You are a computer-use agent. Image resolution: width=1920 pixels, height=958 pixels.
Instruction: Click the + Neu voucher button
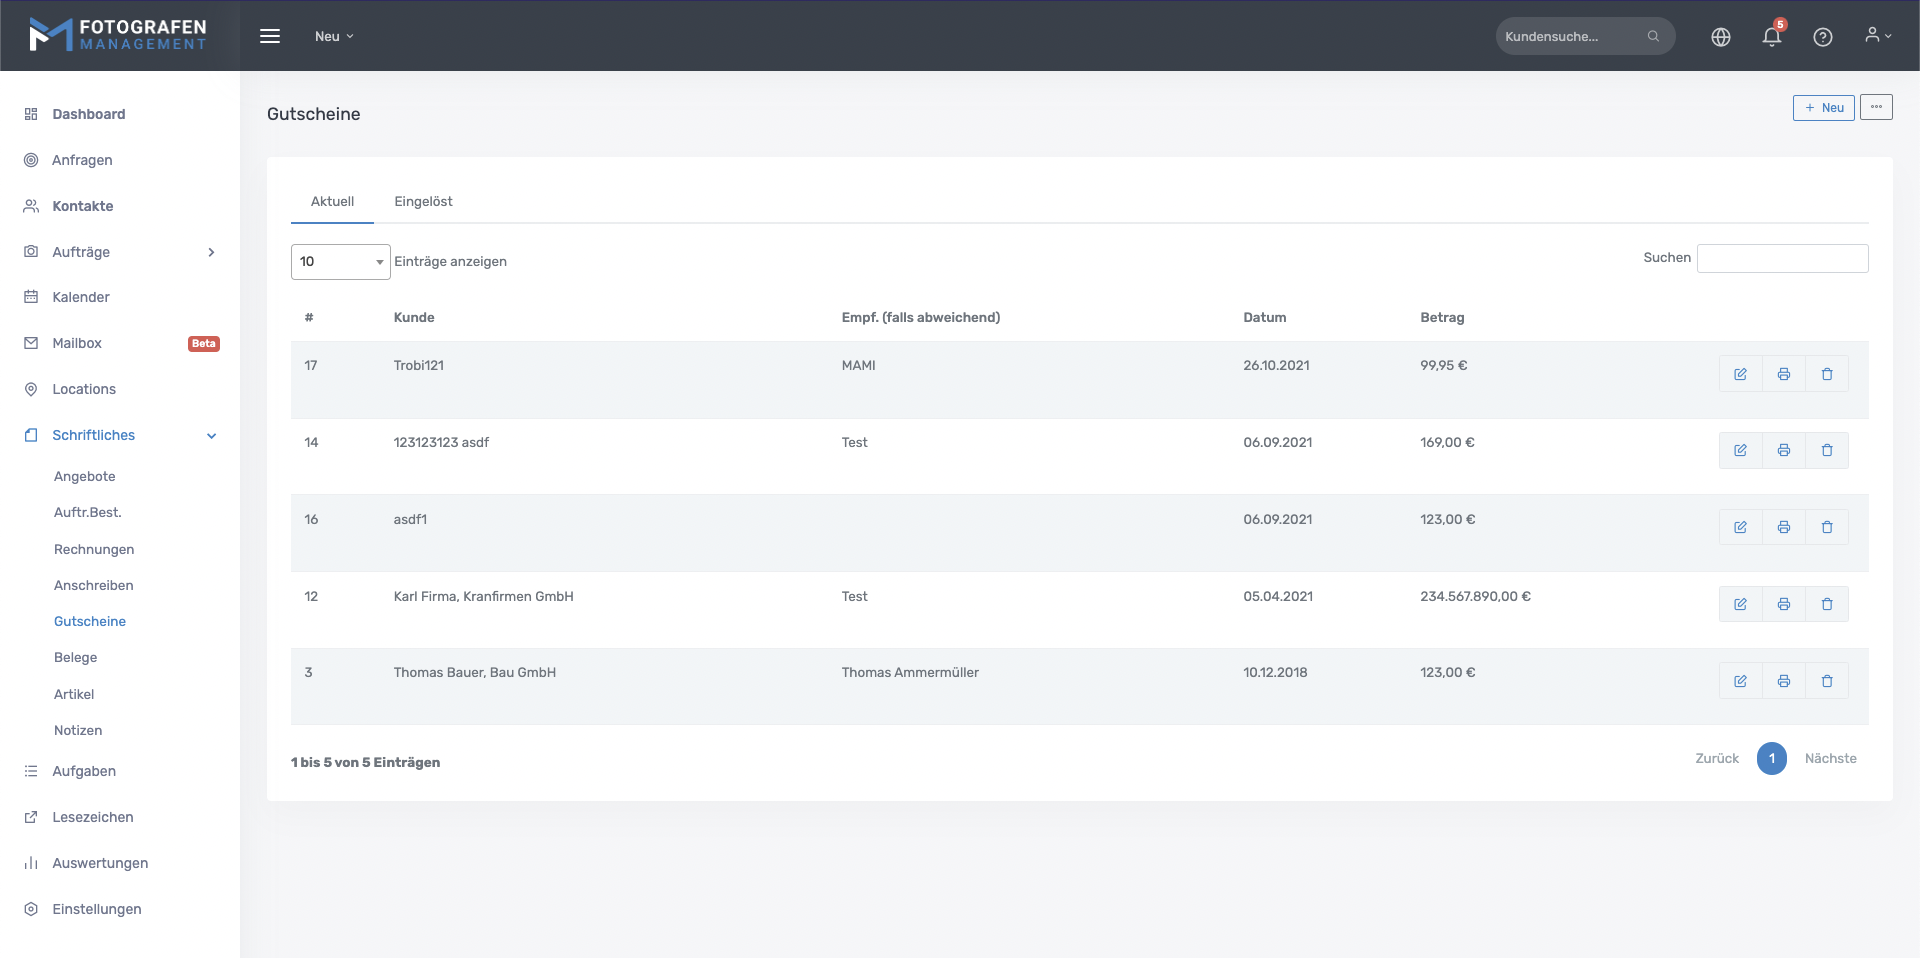tap(1823, 108)
